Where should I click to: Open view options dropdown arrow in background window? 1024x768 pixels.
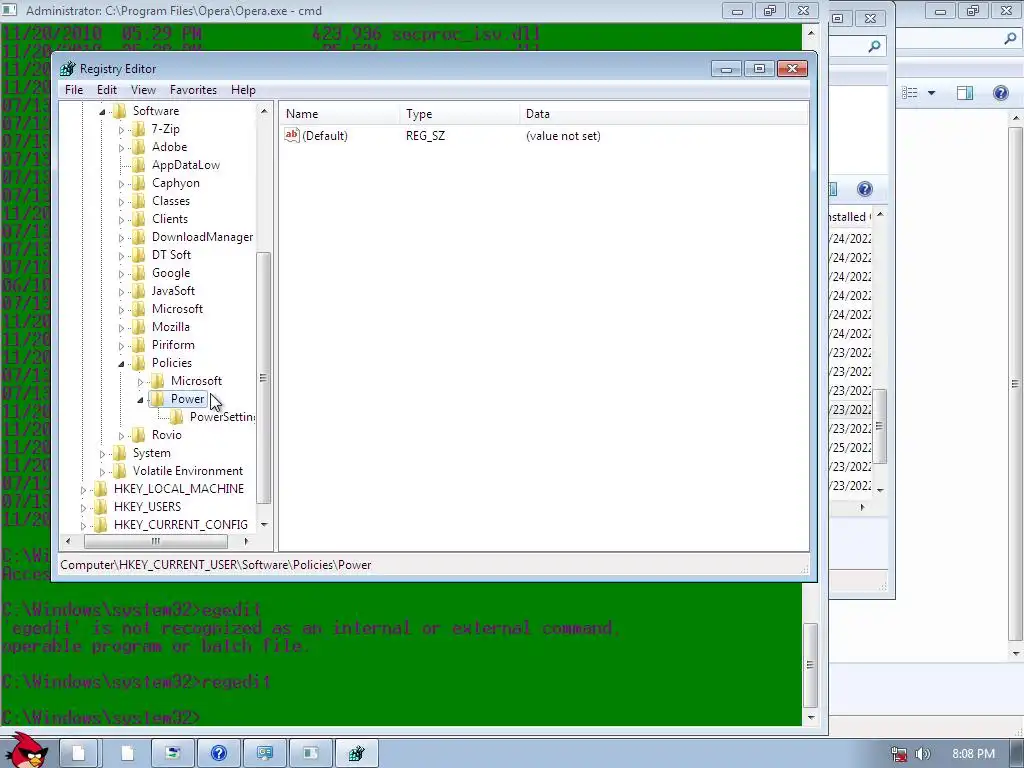pos(932,93)
